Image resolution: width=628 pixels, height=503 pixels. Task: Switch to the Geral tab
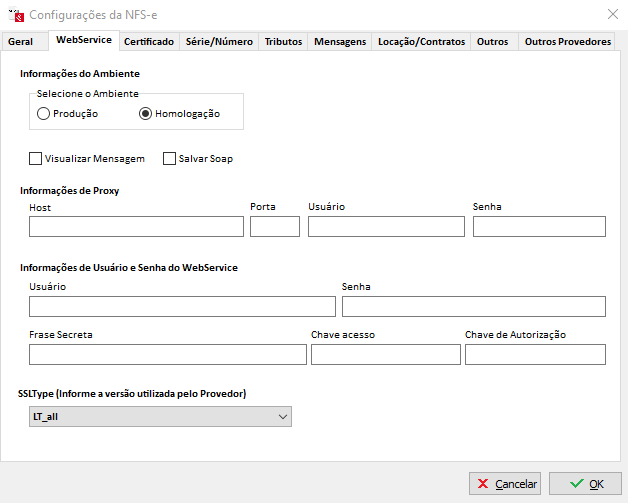(x=21, y=42)
